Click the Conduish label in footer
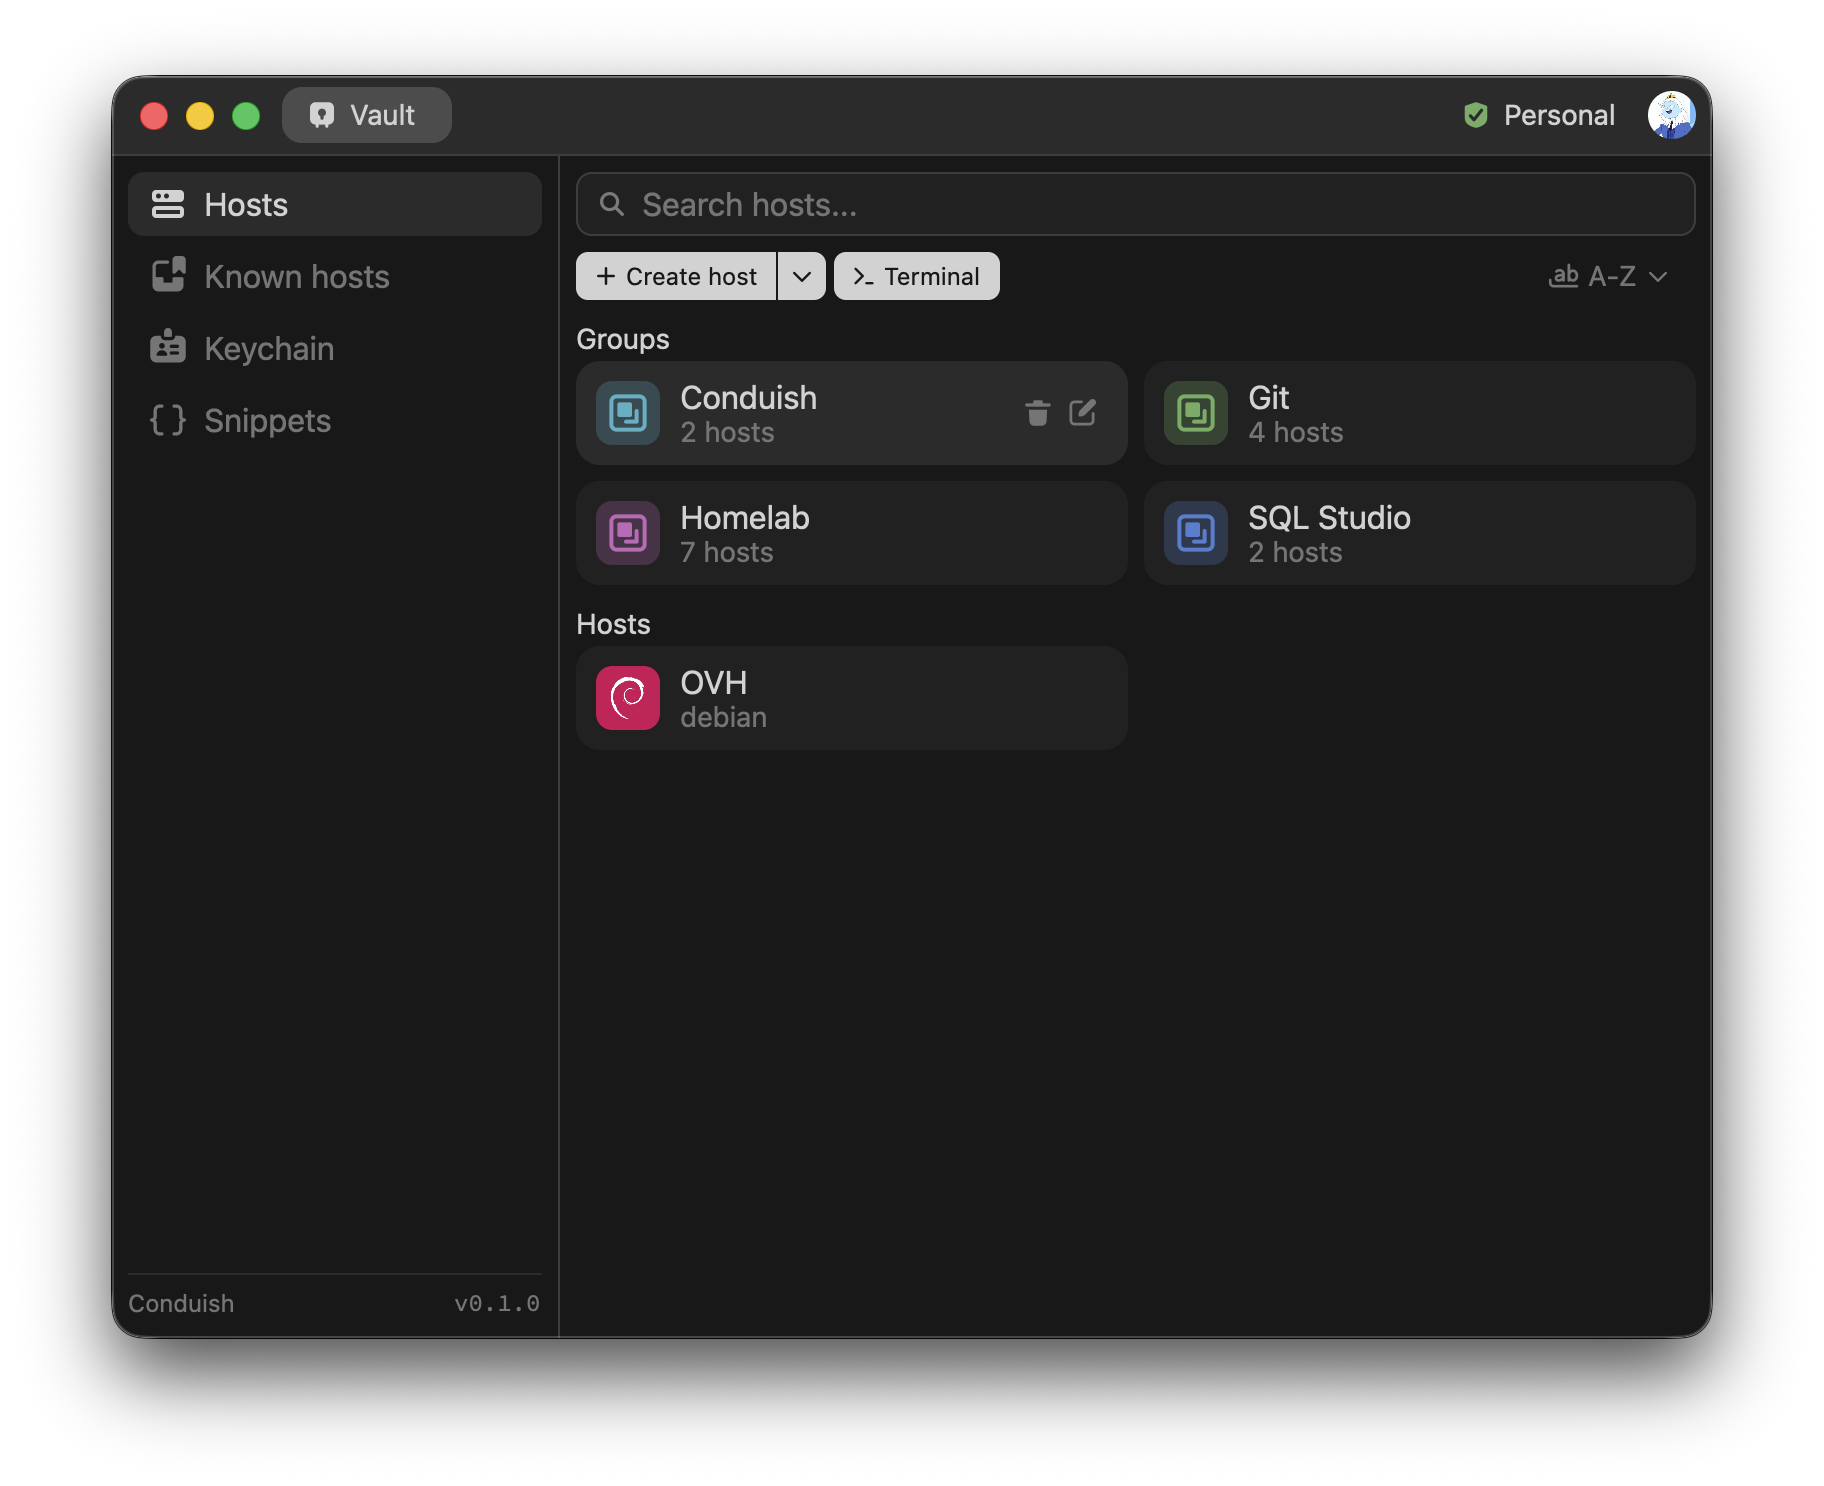Screen dimensions: 1824x1486 [181, 1303]
